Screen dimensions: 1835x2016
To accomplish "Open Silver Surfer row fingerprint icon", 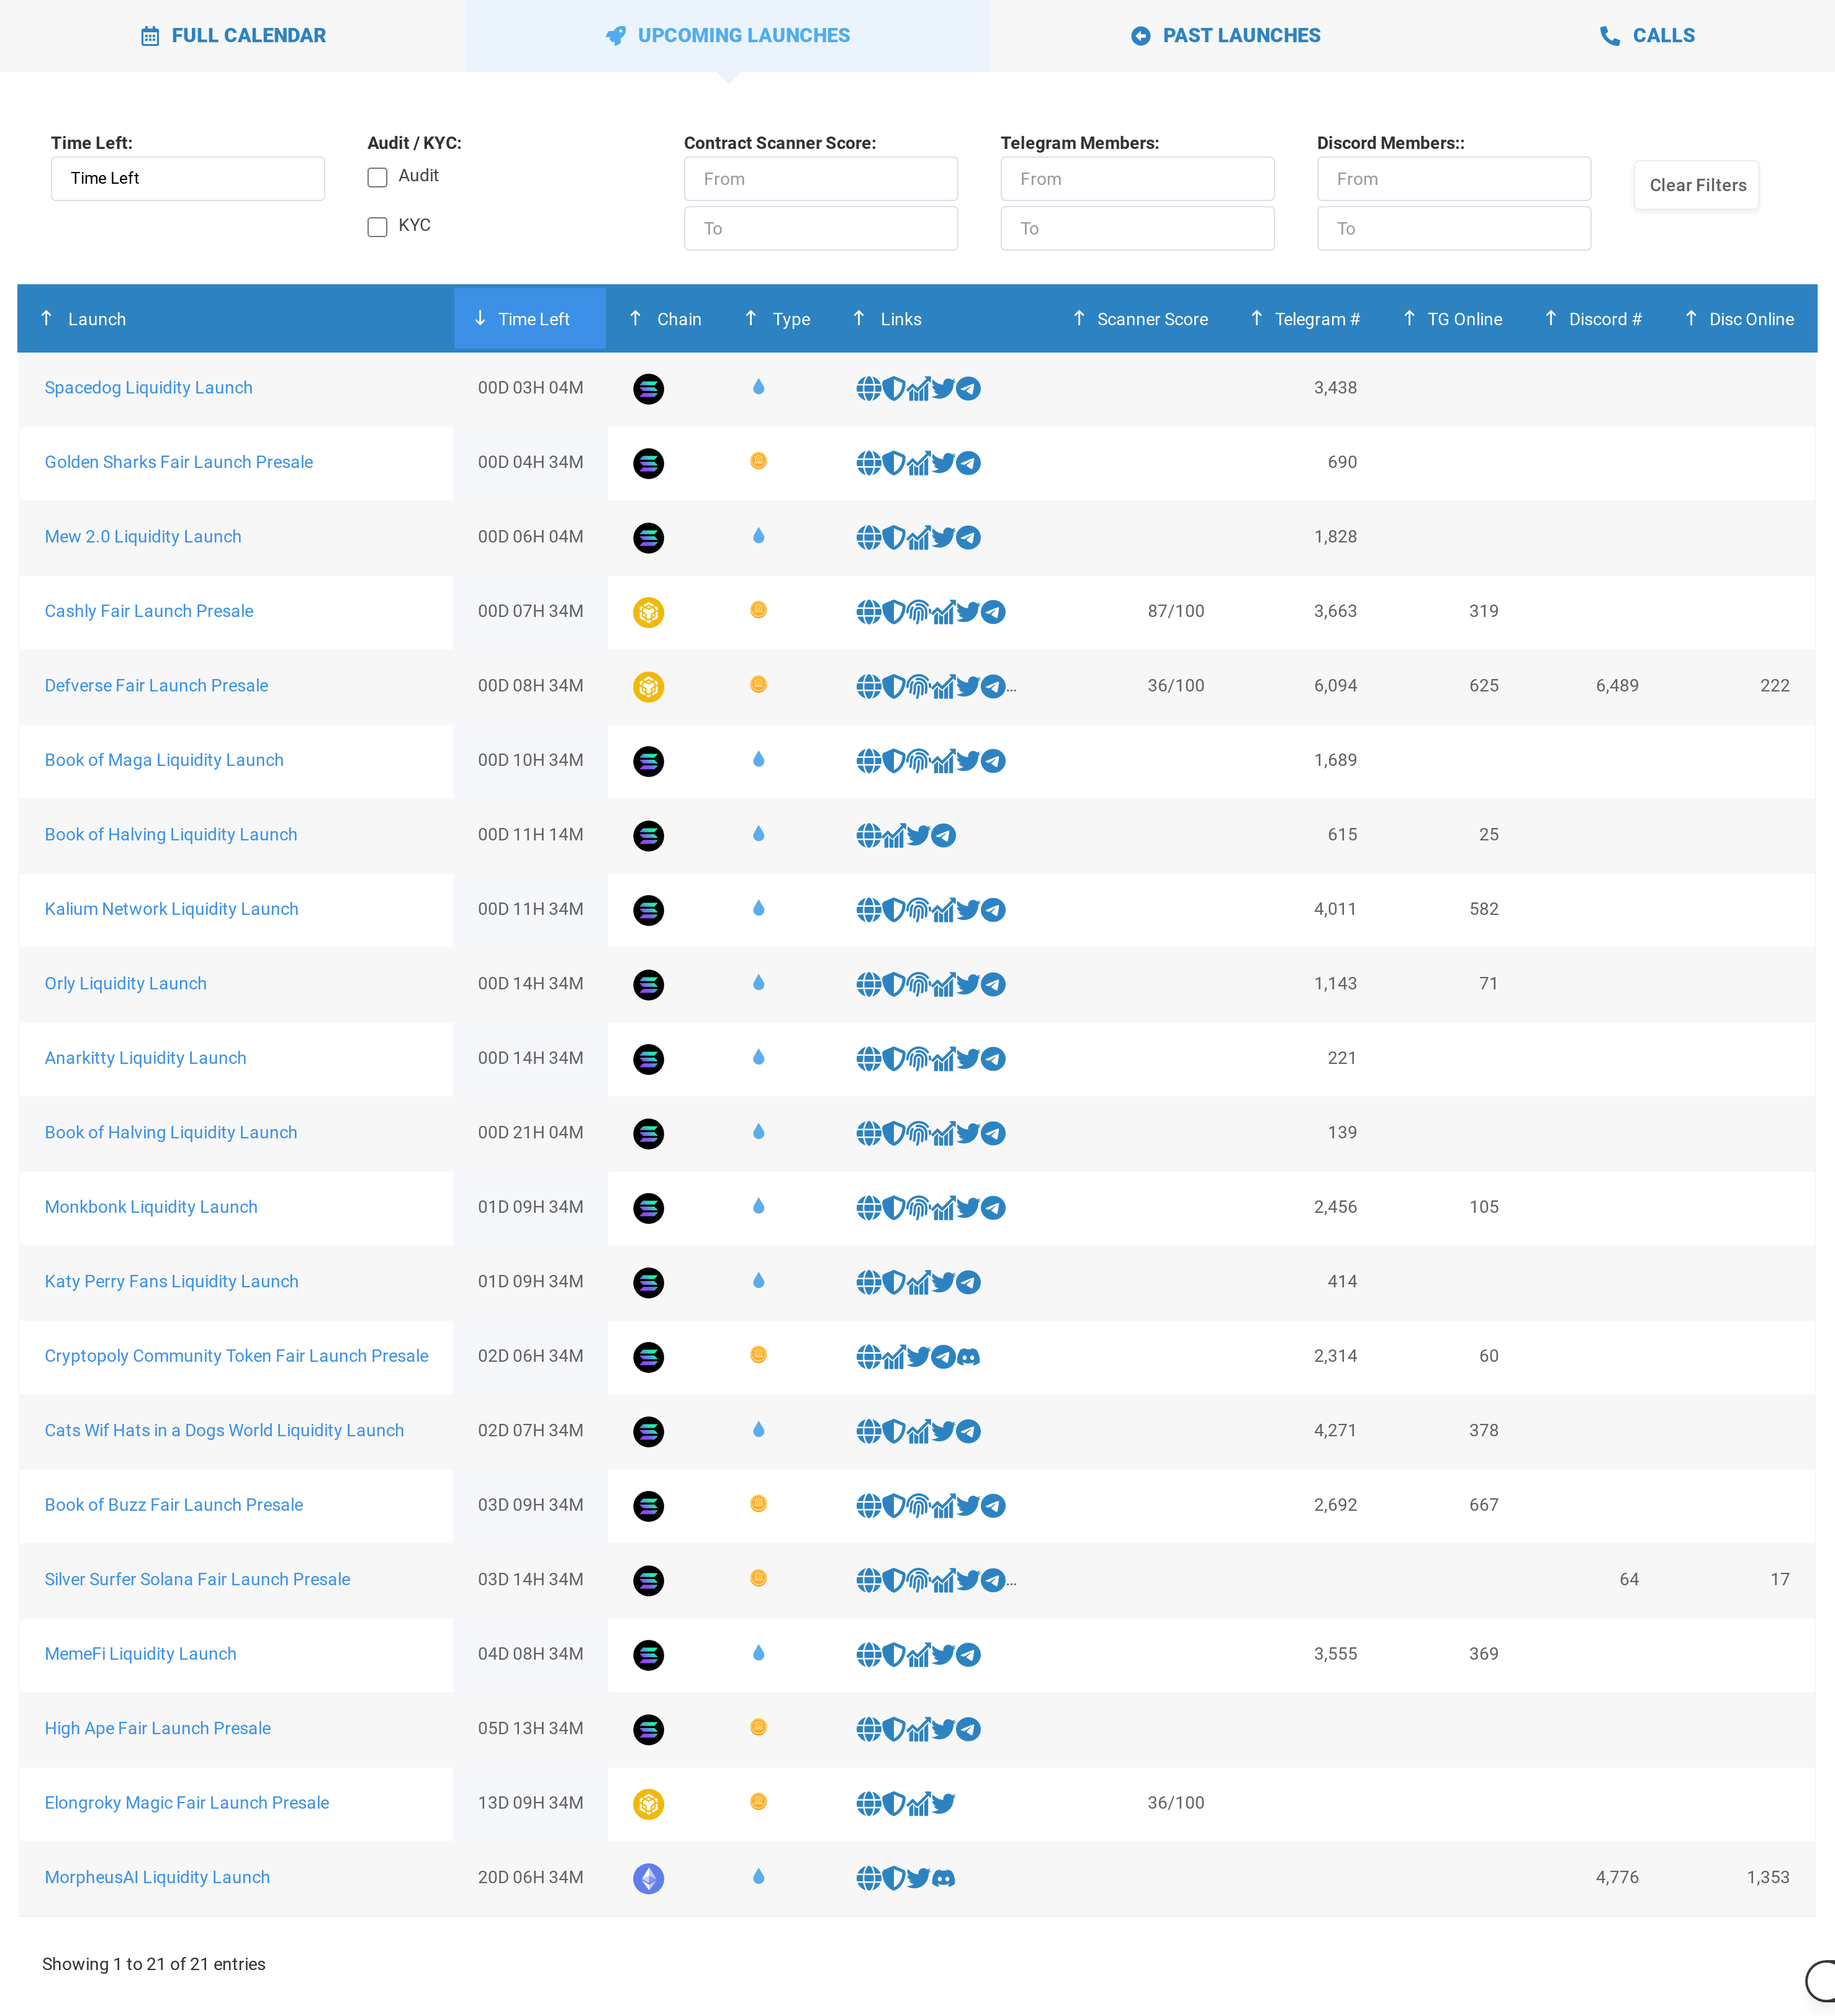I will (x=918, y=1580).
